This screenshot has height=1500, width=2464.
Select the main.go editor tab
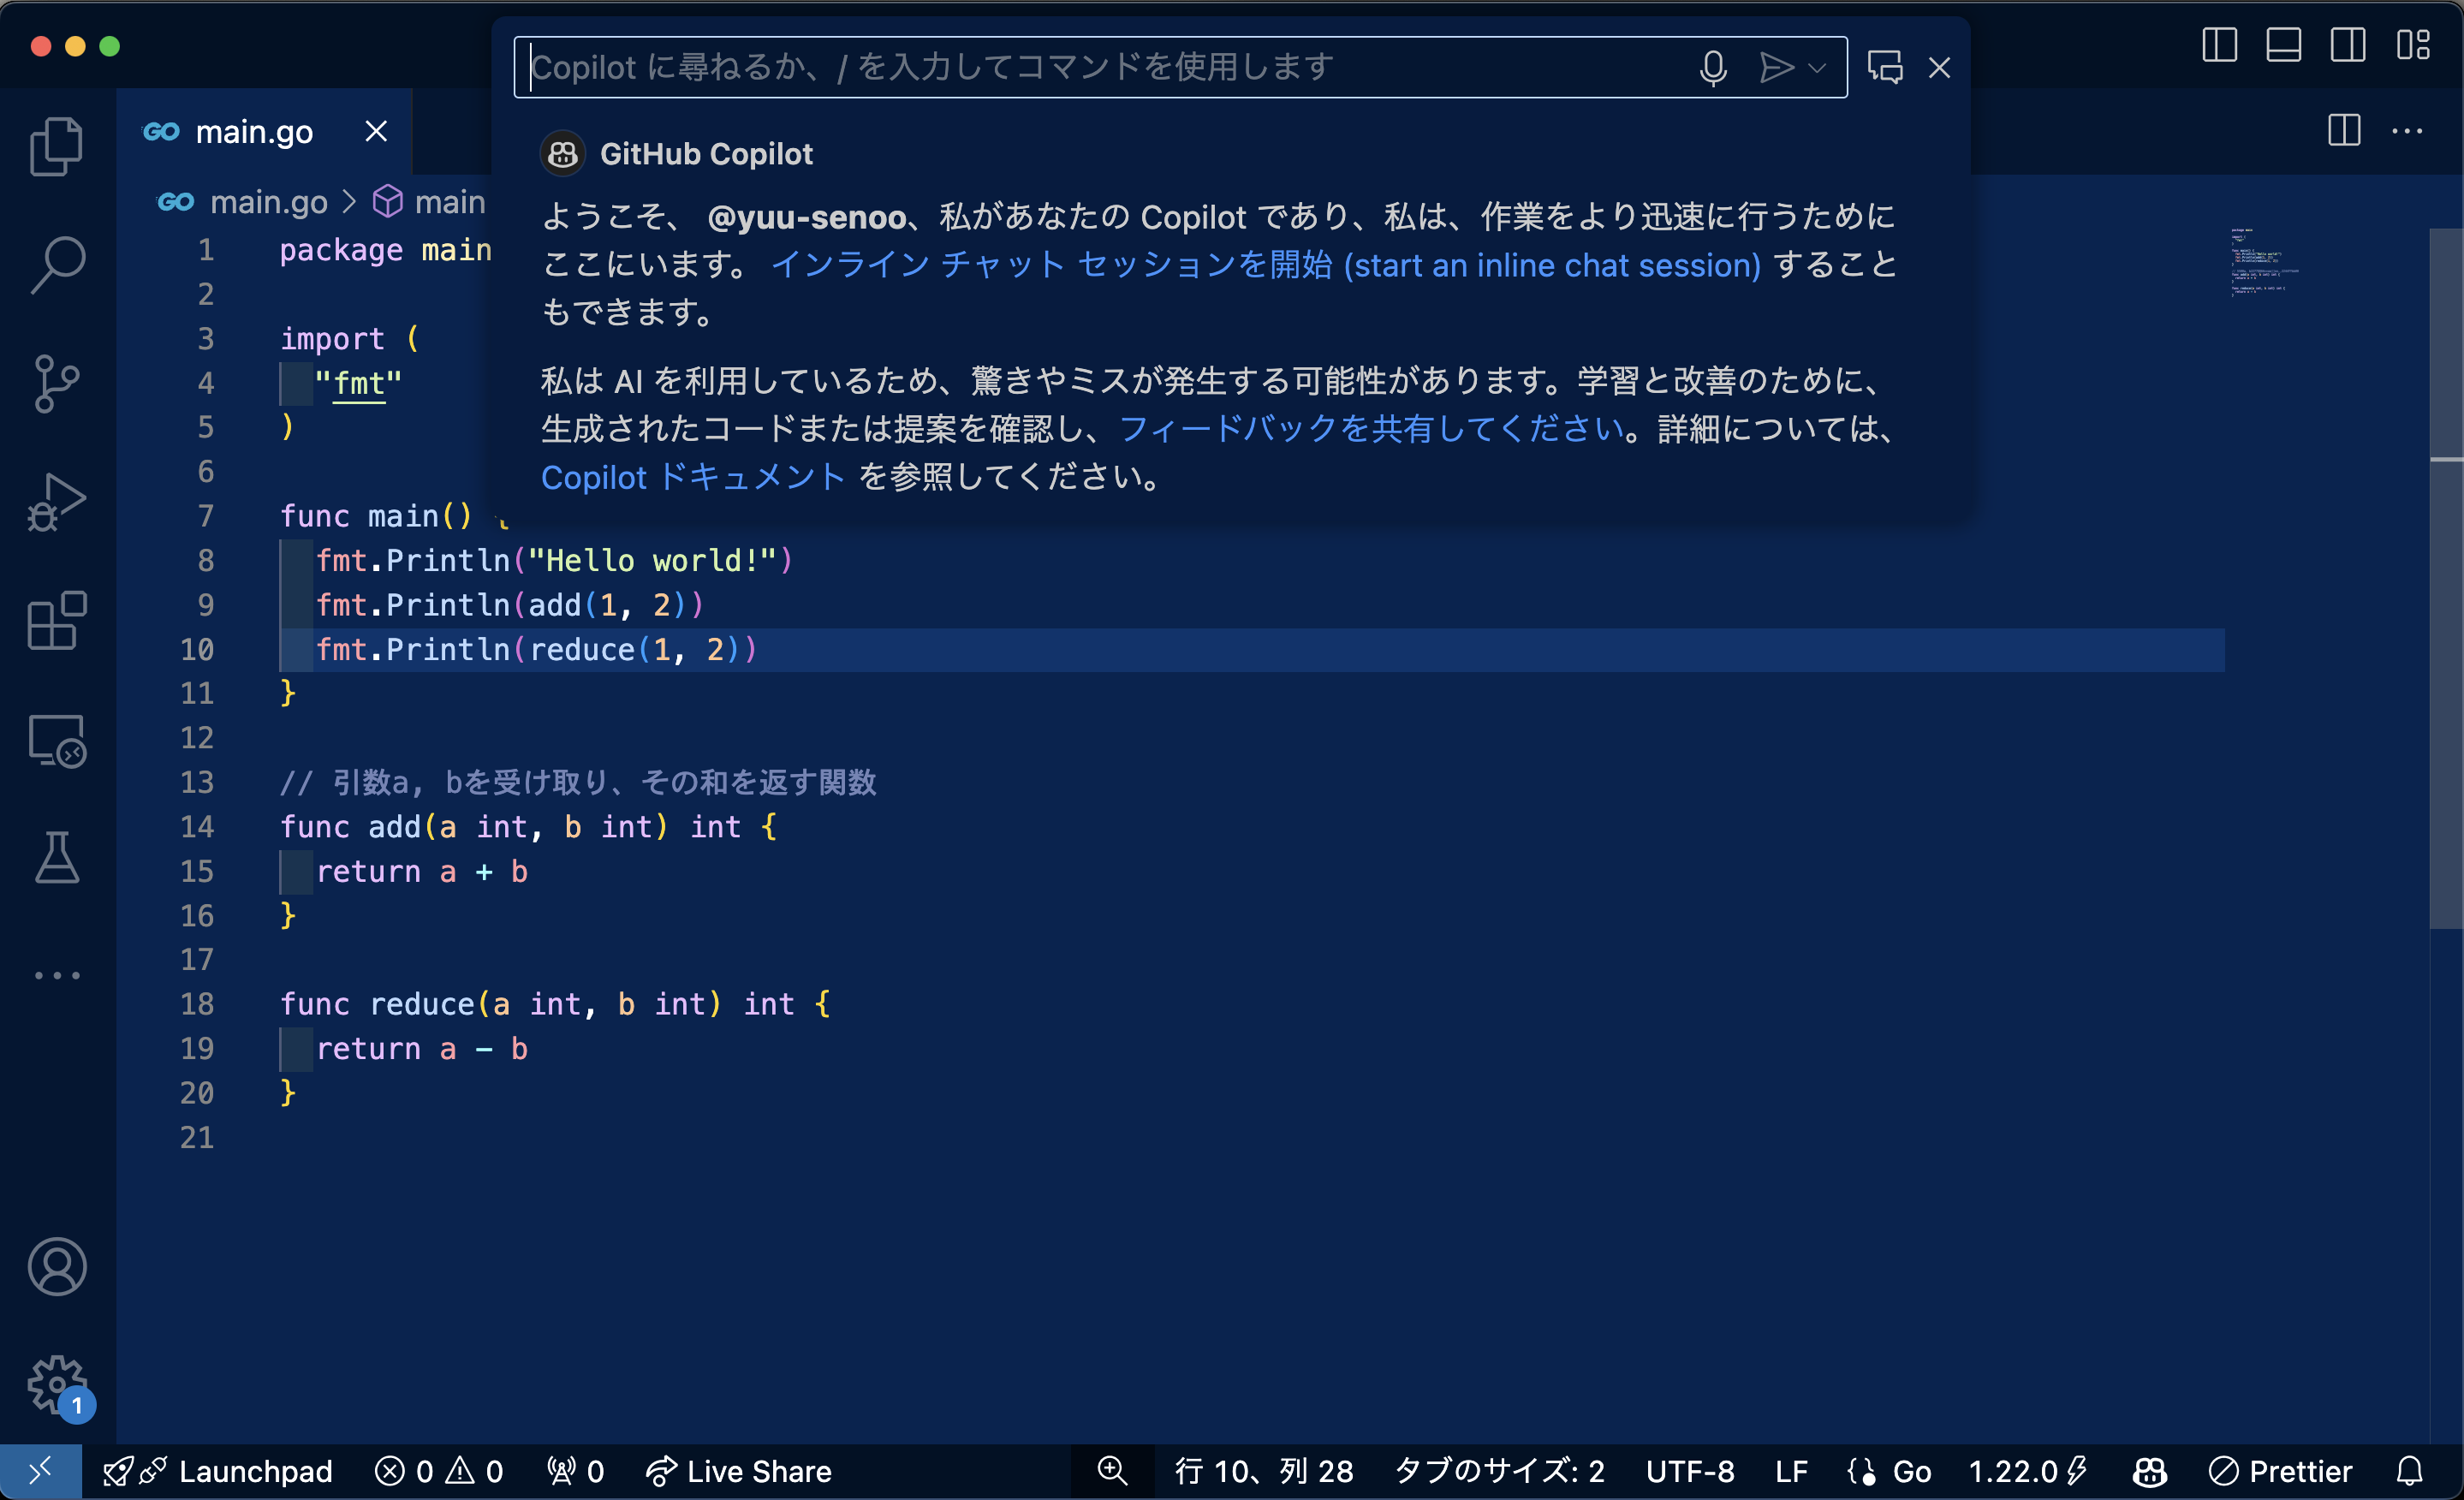pos(254,131)
